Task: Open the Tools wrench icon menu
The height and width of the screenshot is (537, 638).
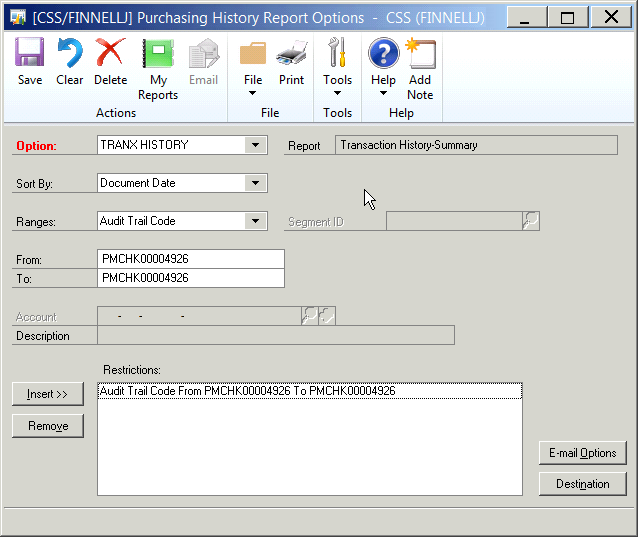Action: 337,52
